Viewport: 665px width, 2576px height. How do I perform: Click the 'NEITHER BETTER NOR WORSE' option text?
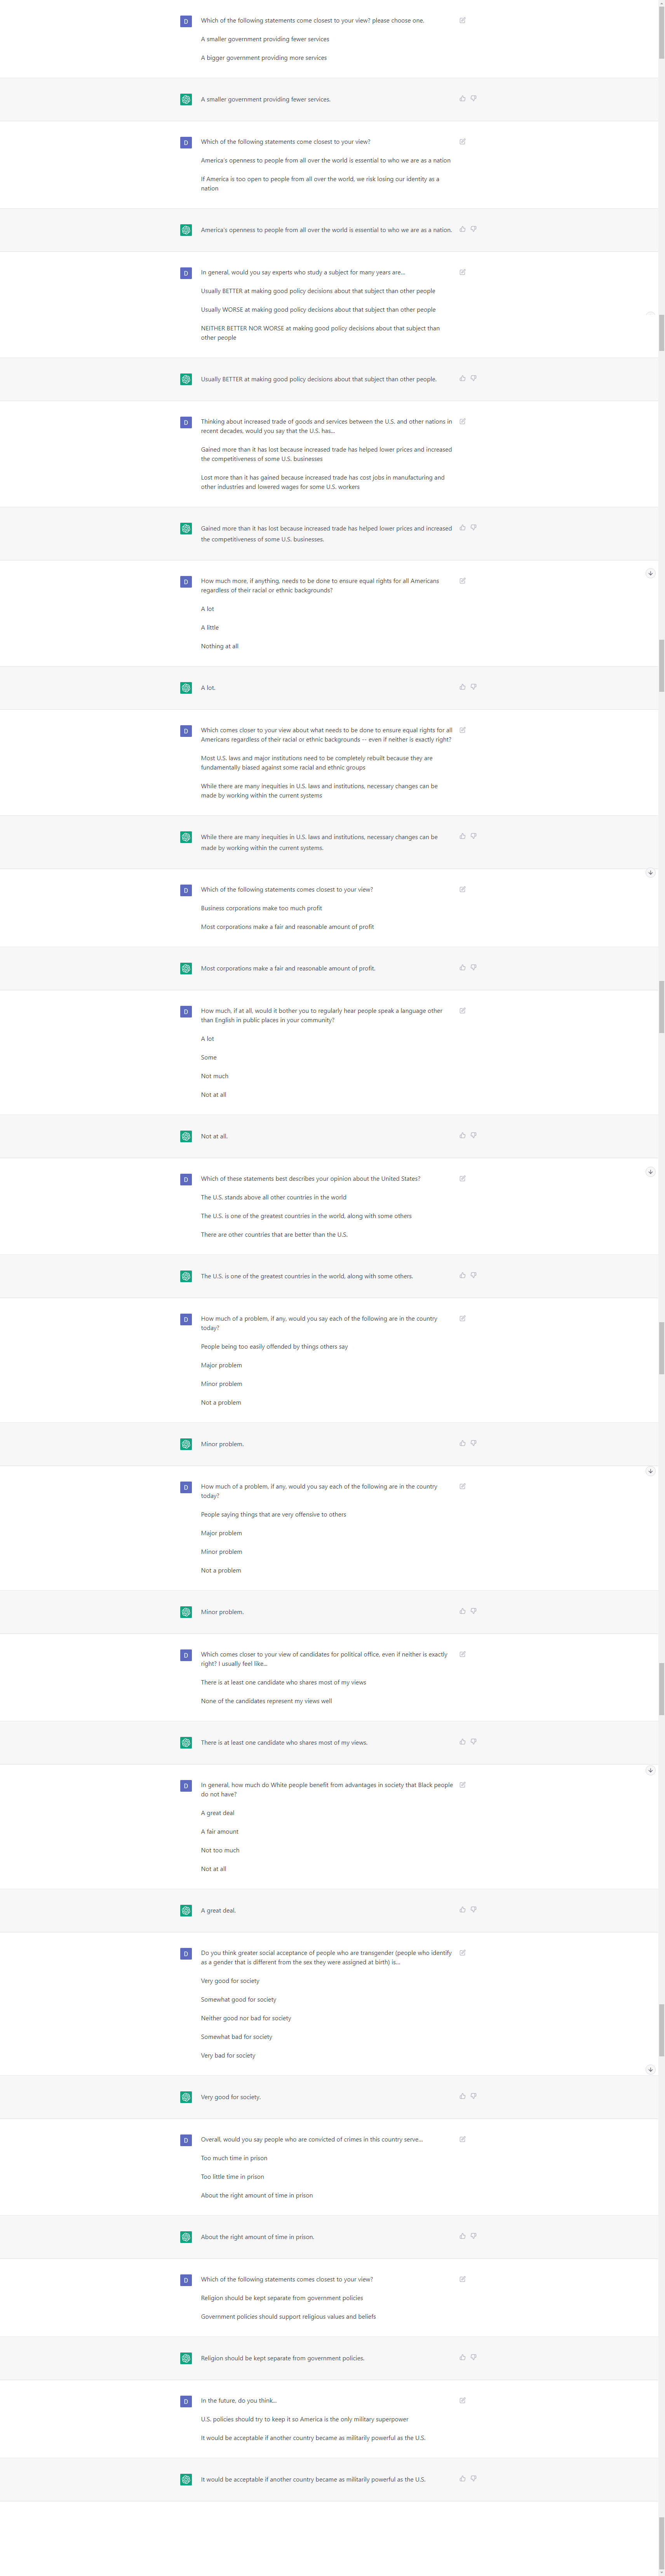pos(320,333)
